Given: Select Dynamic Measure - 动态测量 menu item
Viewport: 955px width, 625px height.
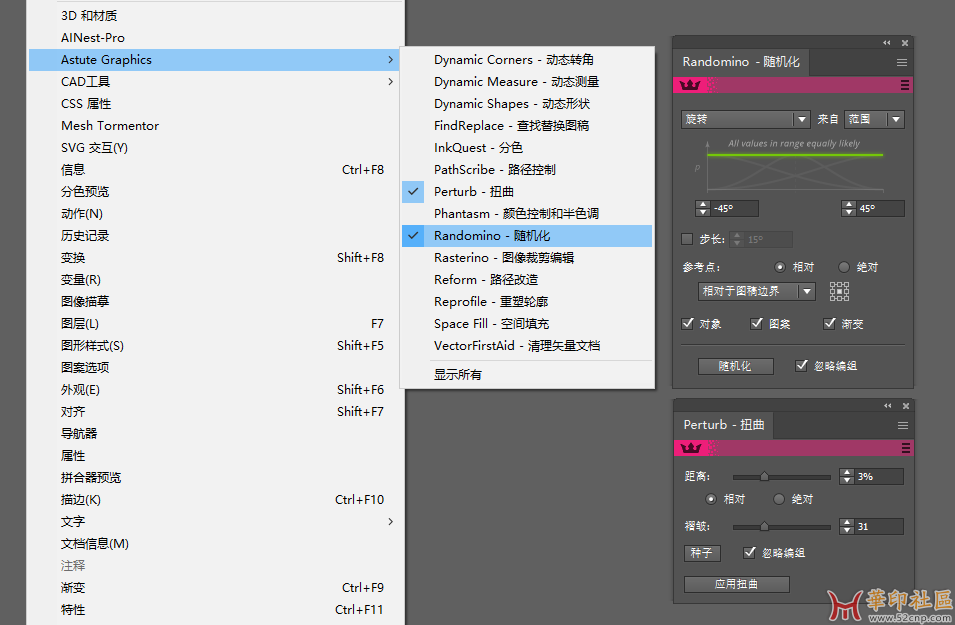Looking at the screenshot, I should (527, 82).
